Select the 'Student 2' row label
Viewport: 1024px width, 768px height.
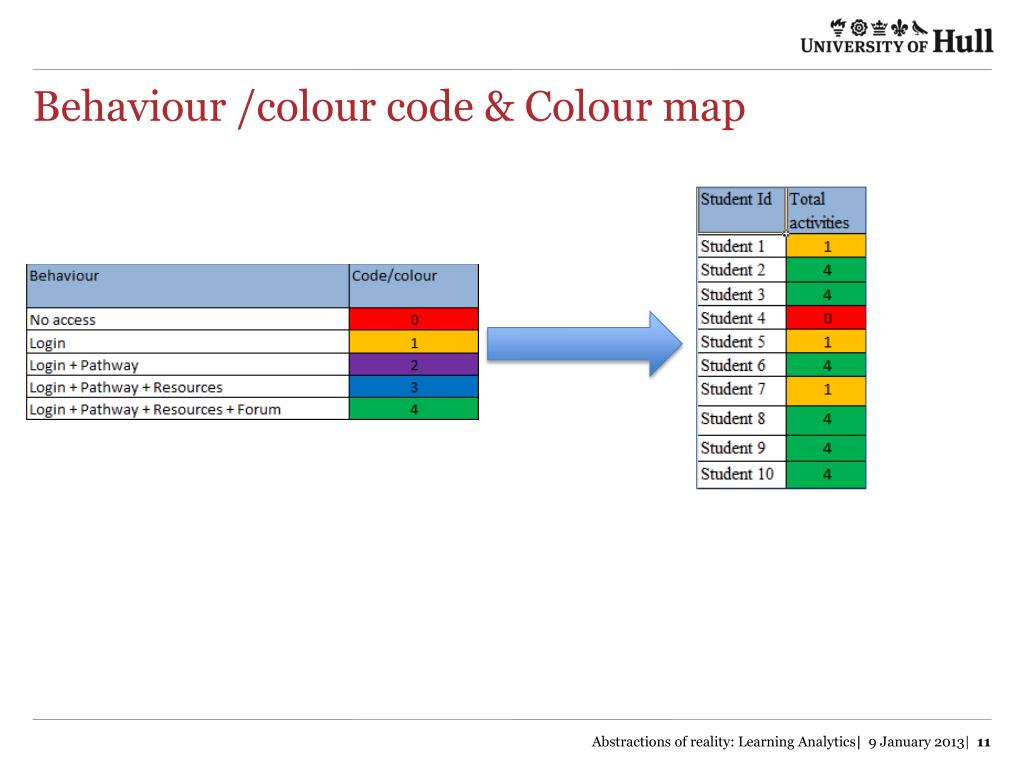[741, 270]
